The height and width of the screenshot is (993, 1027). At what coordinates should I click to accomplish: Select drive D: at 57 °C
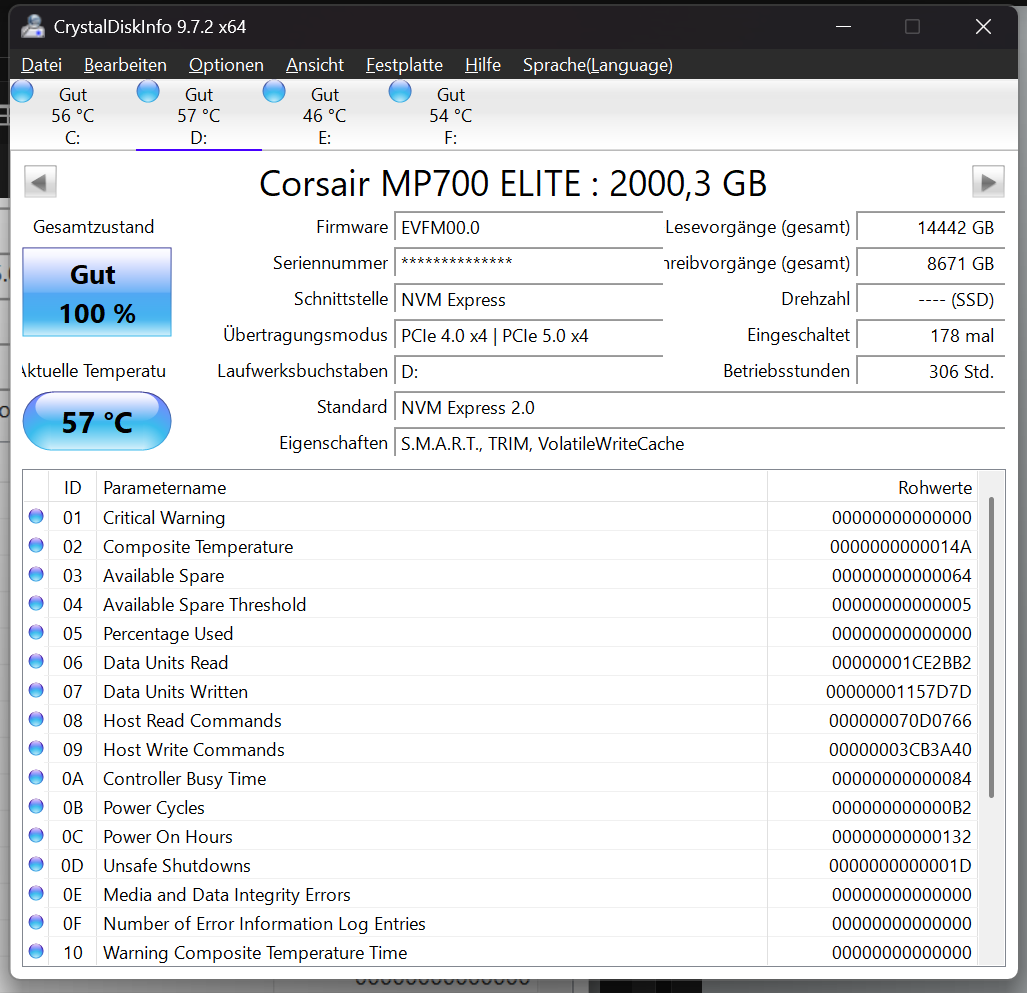[198, 116]
